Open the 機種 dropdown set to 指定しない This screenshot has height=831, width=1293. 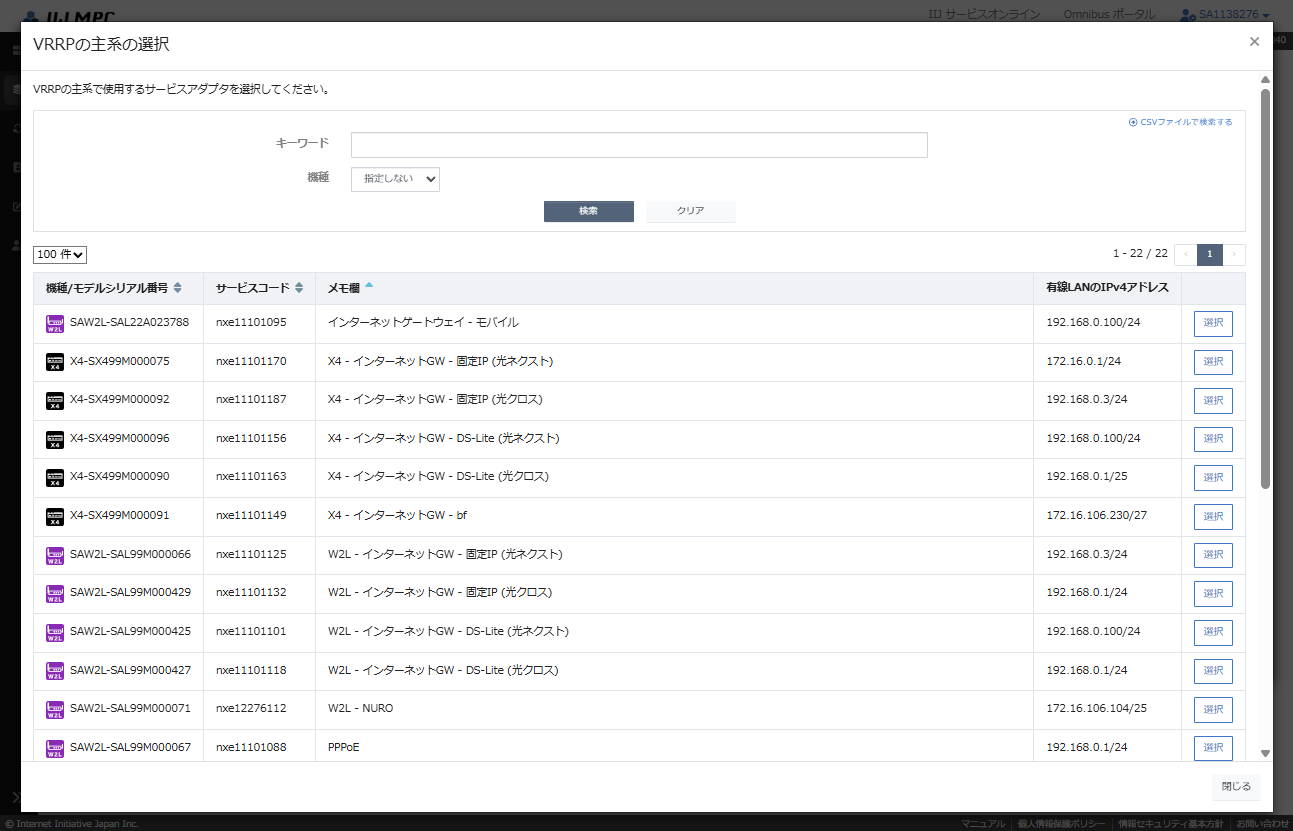(395, 179)
